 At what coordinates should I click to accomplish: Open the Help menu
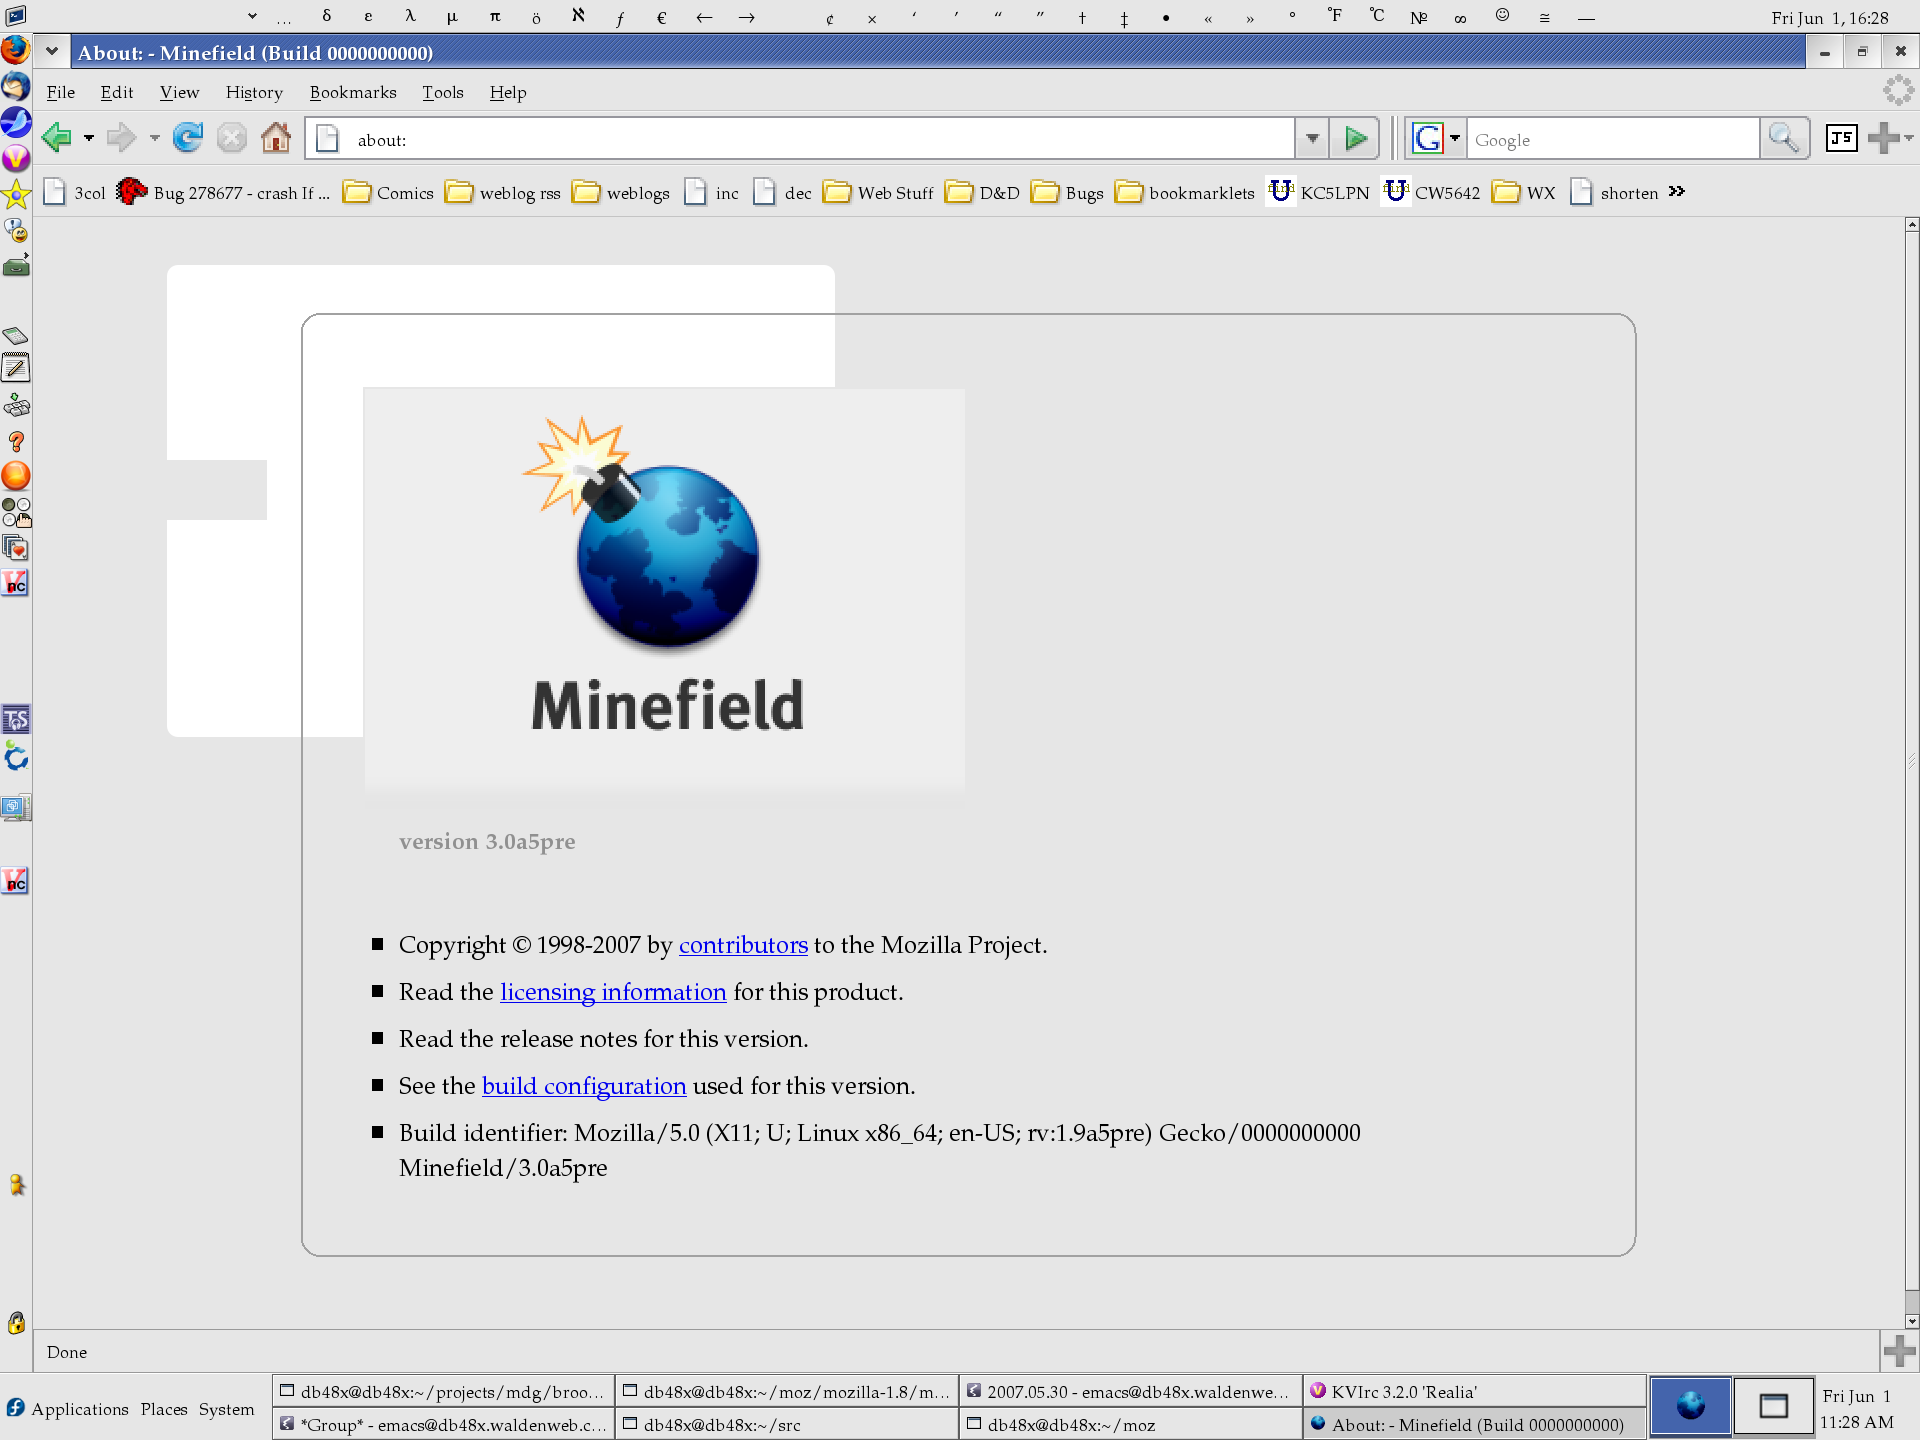(x=508, y=92)
